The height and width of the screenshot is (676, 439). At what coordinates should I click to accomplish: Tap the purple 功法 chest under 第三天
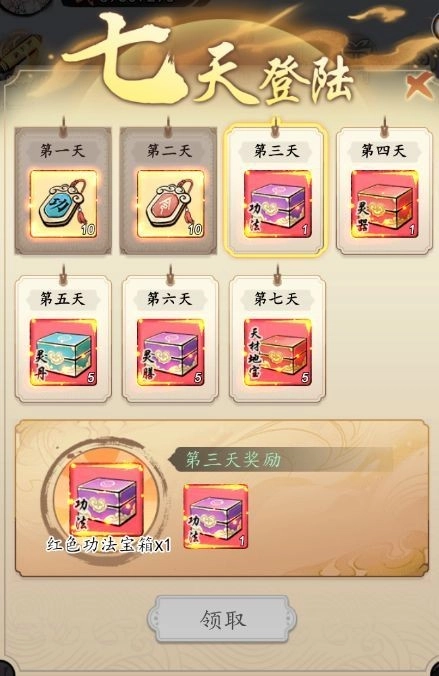pyautogui.click(x=277, y=204)
